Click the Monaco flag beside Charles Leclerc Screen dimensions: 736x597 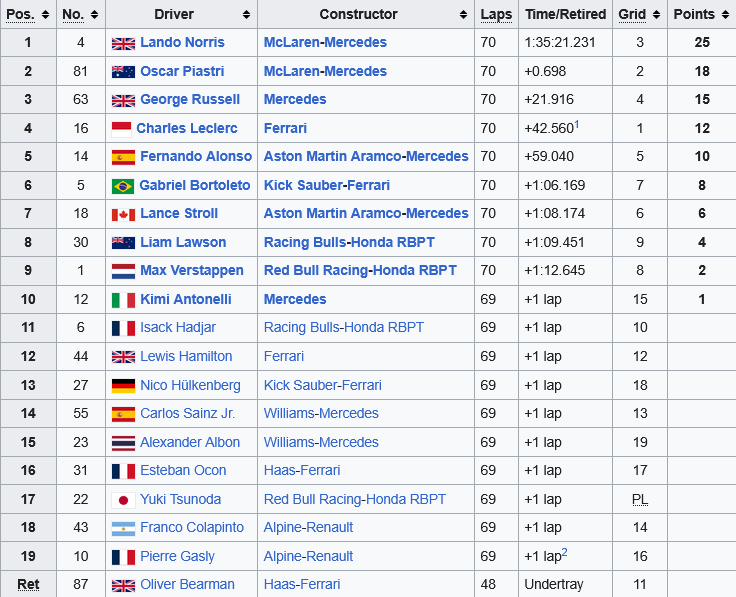(x=122, y=129)
